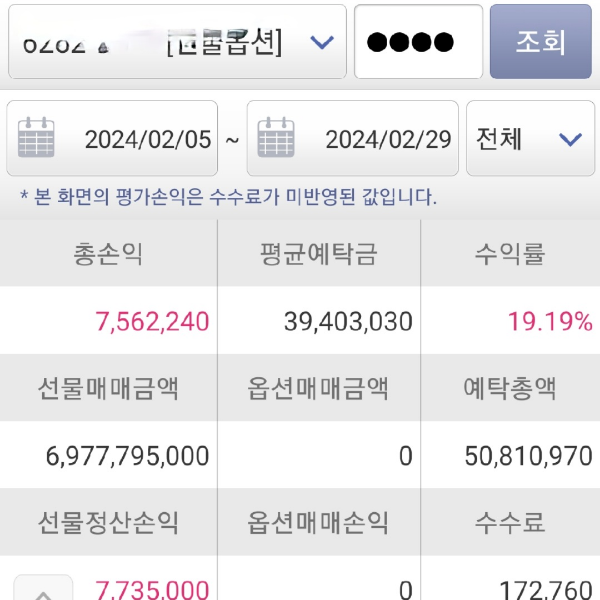600x600 pixels.
Task: Click the 수수료 fee header cell
Action: tap(510, 522)
